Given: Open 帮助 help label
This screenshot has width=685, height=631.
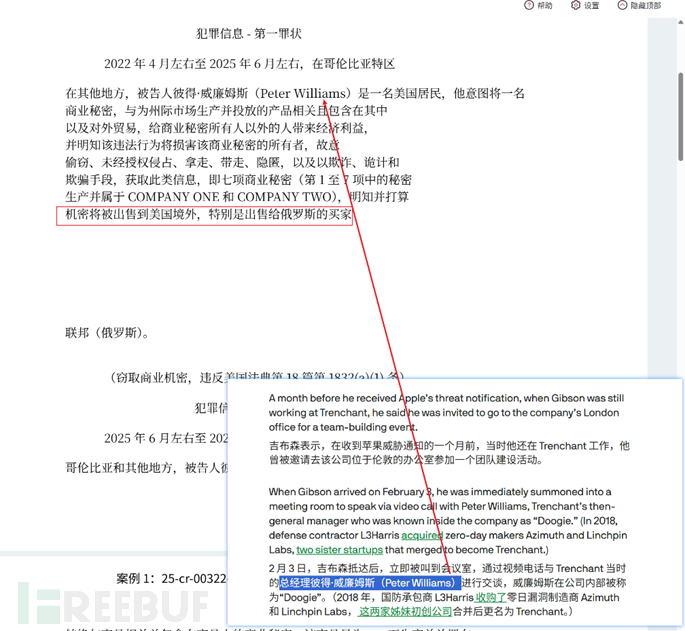Looking at the screenshot, I should pyautogui.click(x=545, y=6).
